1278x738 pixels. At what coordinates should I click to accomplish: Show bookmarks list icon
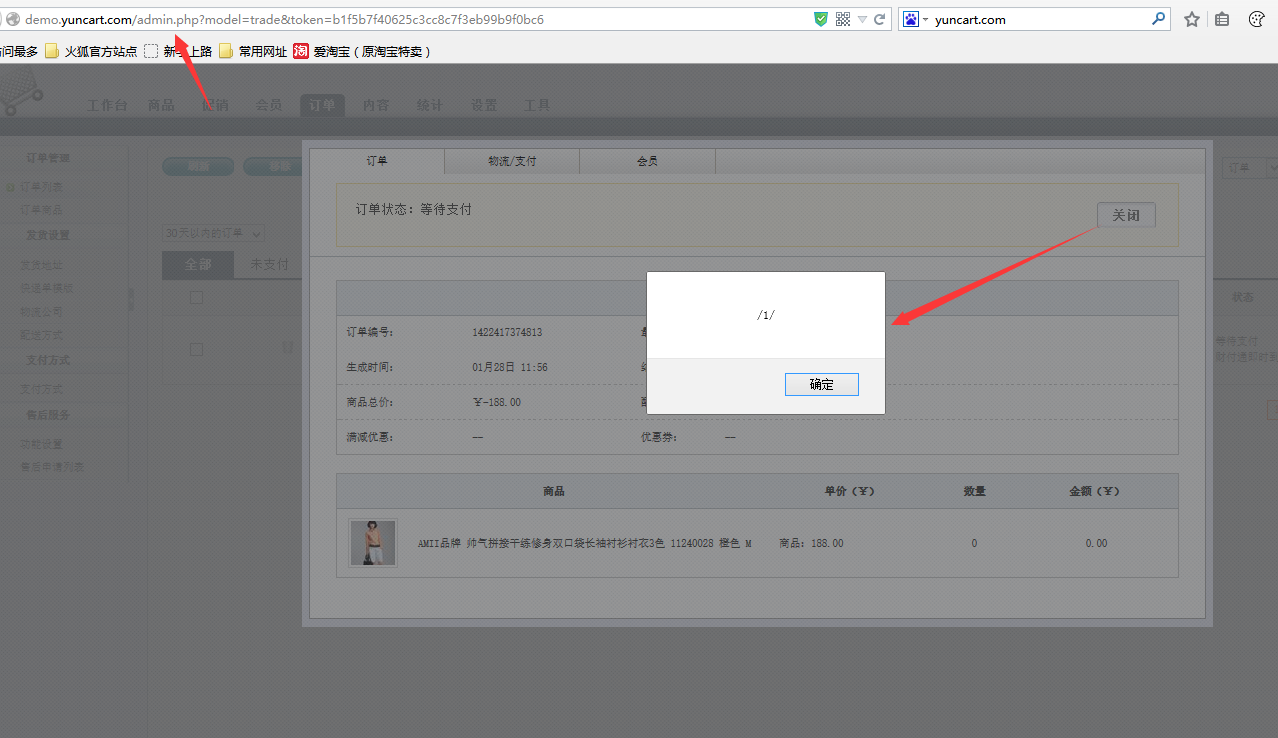tap(1222, 19)
